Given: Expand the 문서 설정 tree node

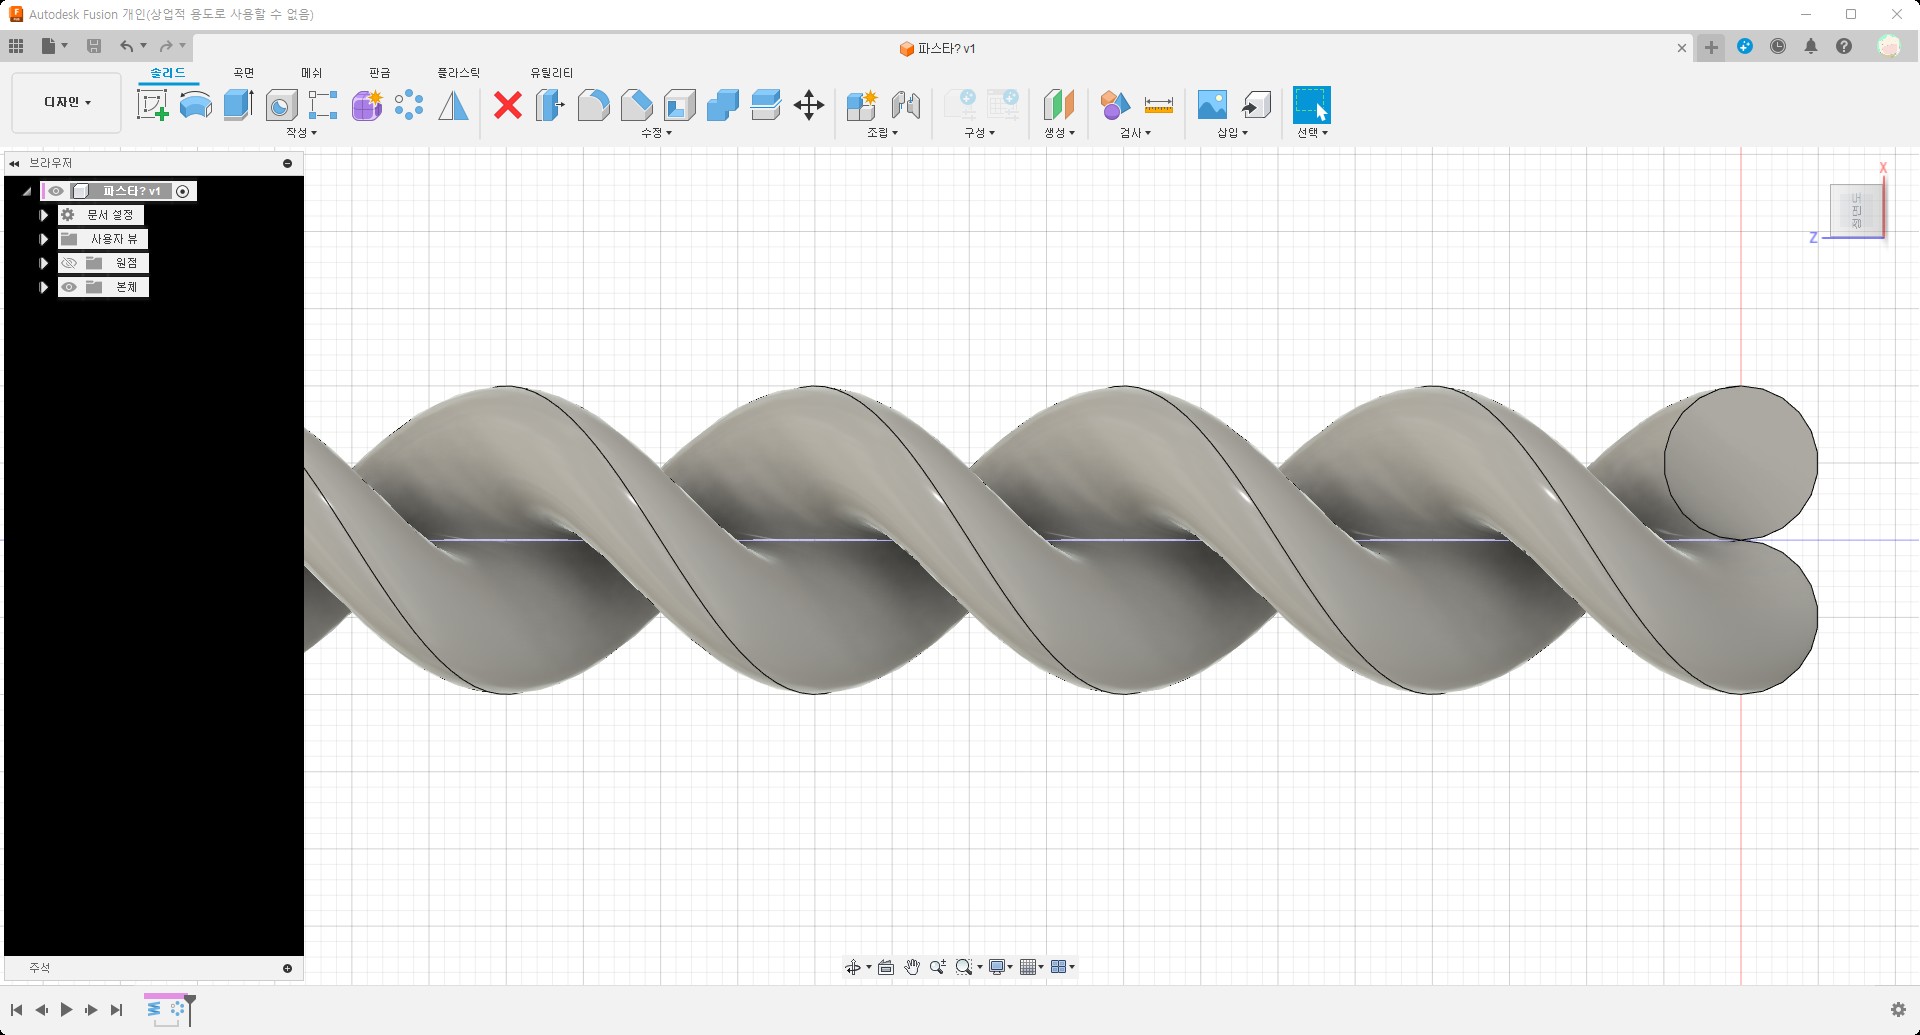Looking at the screenshot, I should tap(44, 215).
